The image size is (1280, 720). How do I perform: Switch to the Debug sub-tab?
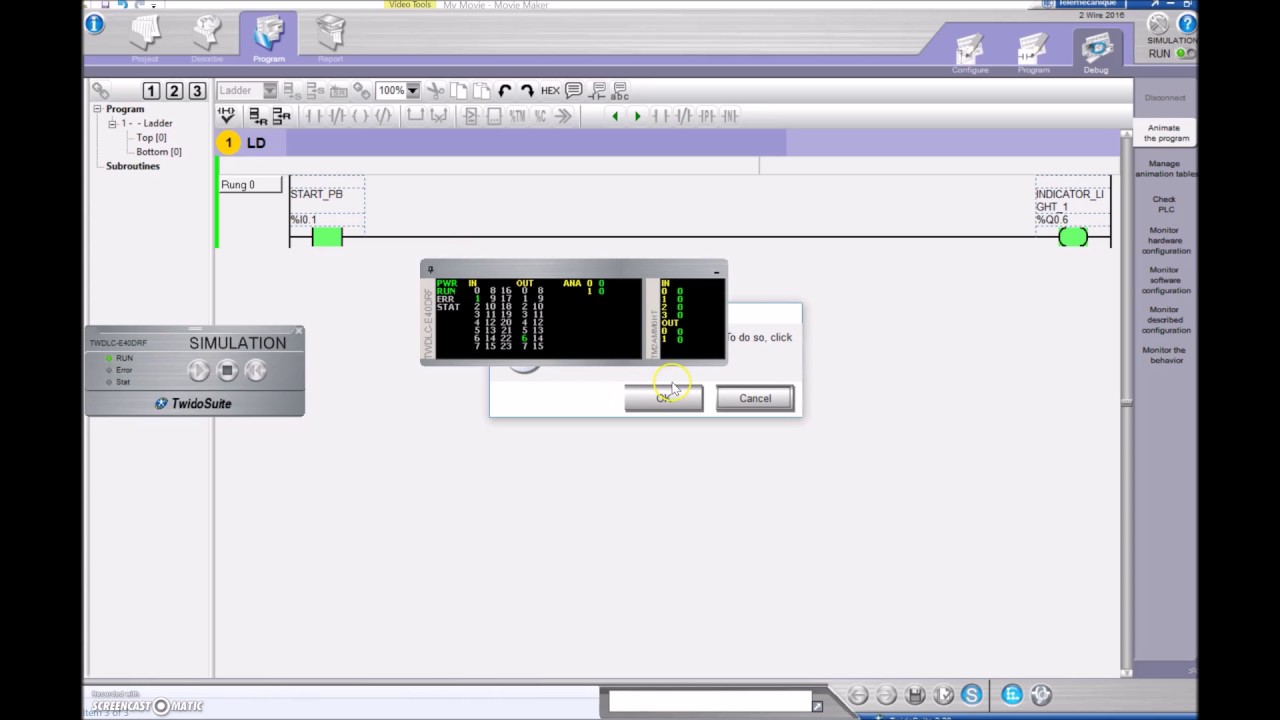pos(1096,53)
